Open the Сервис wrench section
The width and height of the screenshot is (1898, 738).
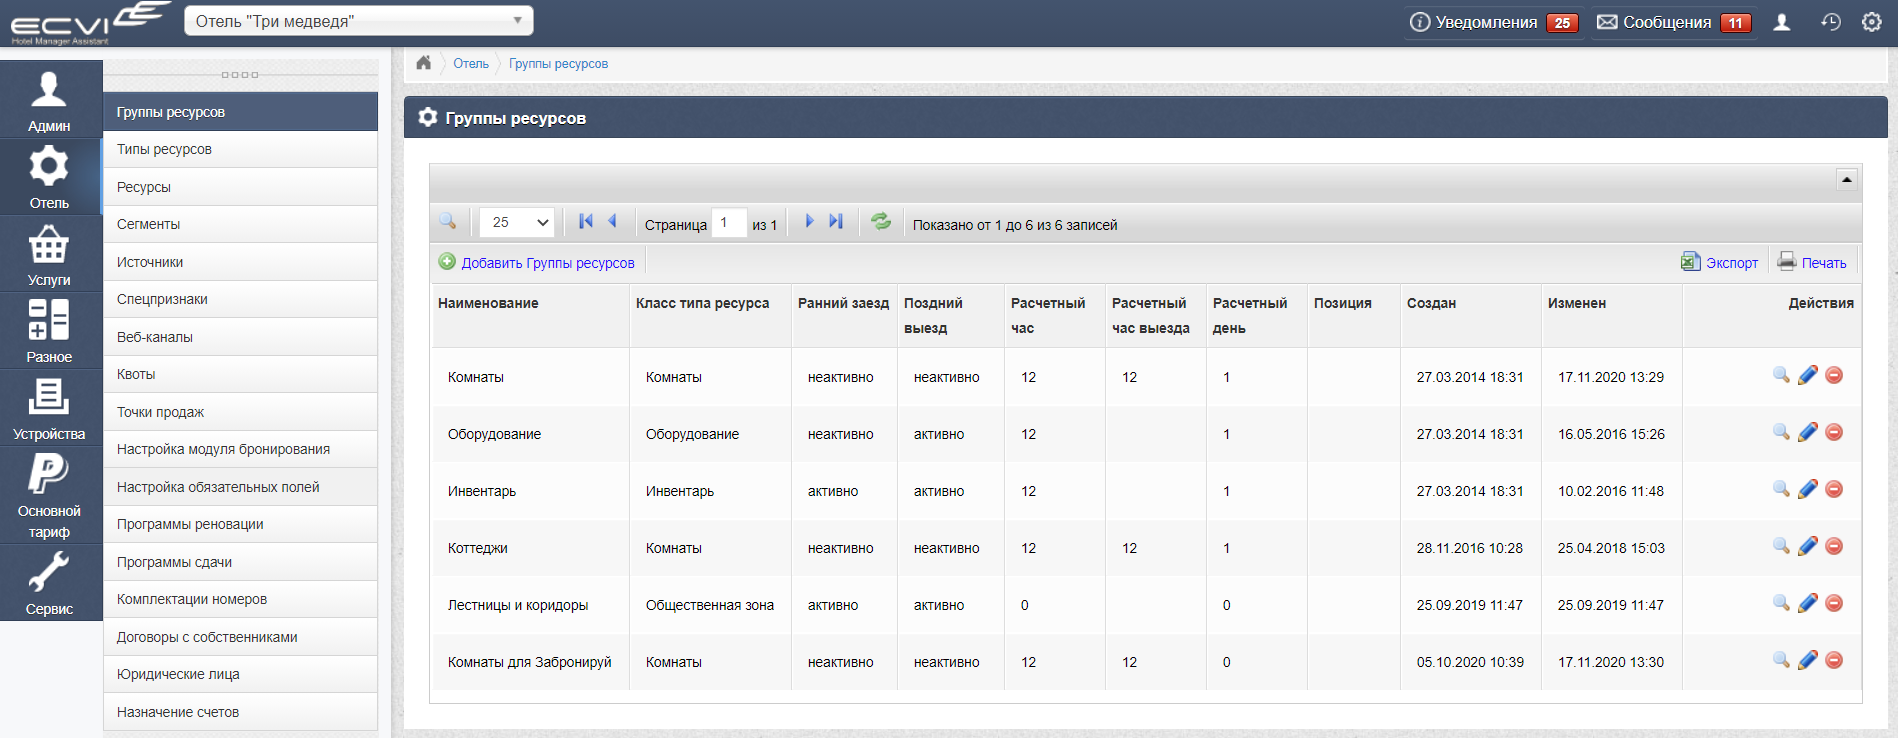point(50,582)
